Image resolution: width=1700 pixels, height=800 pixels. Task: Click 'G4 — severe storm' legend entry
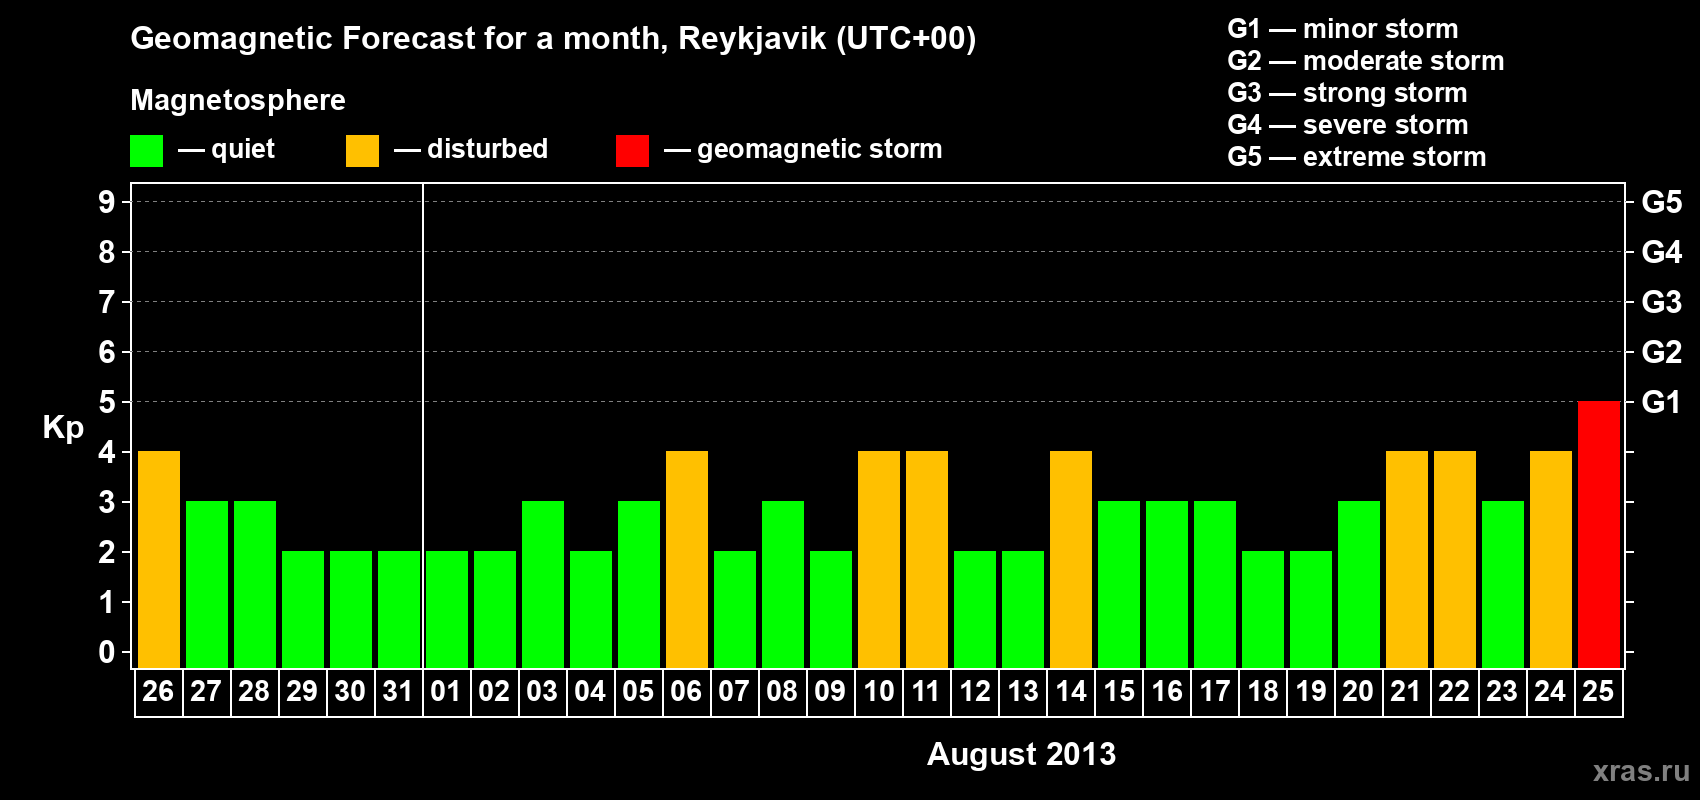[x=1347, y=125]
